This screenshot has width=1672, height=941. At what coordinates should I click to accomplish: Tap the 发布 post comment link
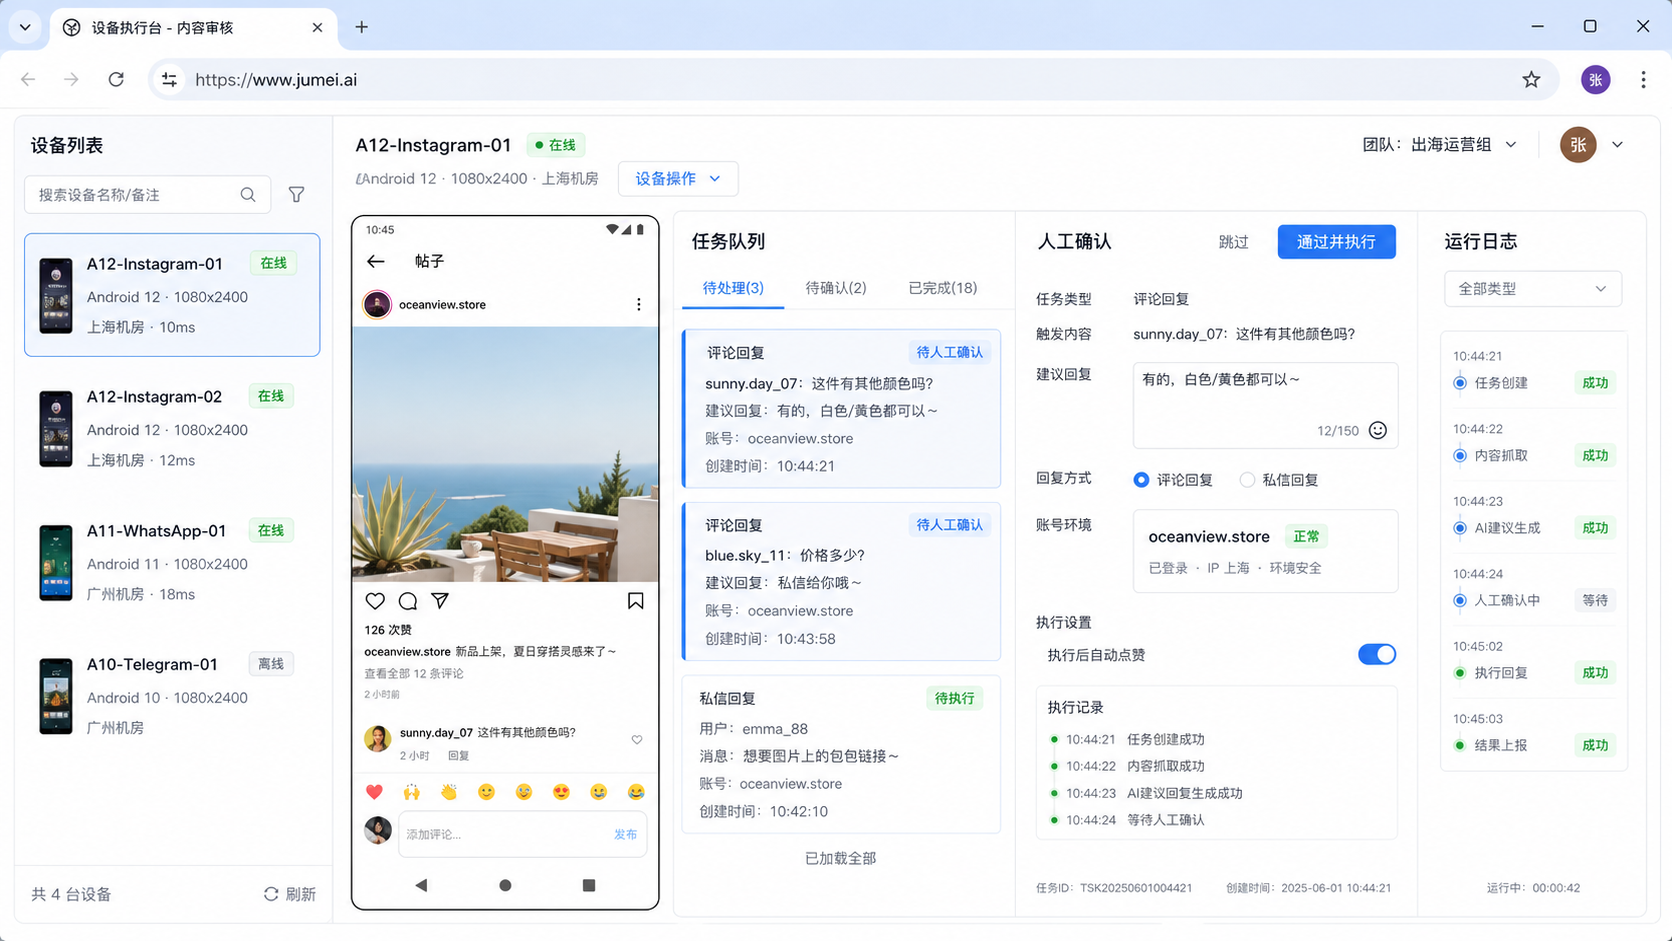click(x=625, y=834)
